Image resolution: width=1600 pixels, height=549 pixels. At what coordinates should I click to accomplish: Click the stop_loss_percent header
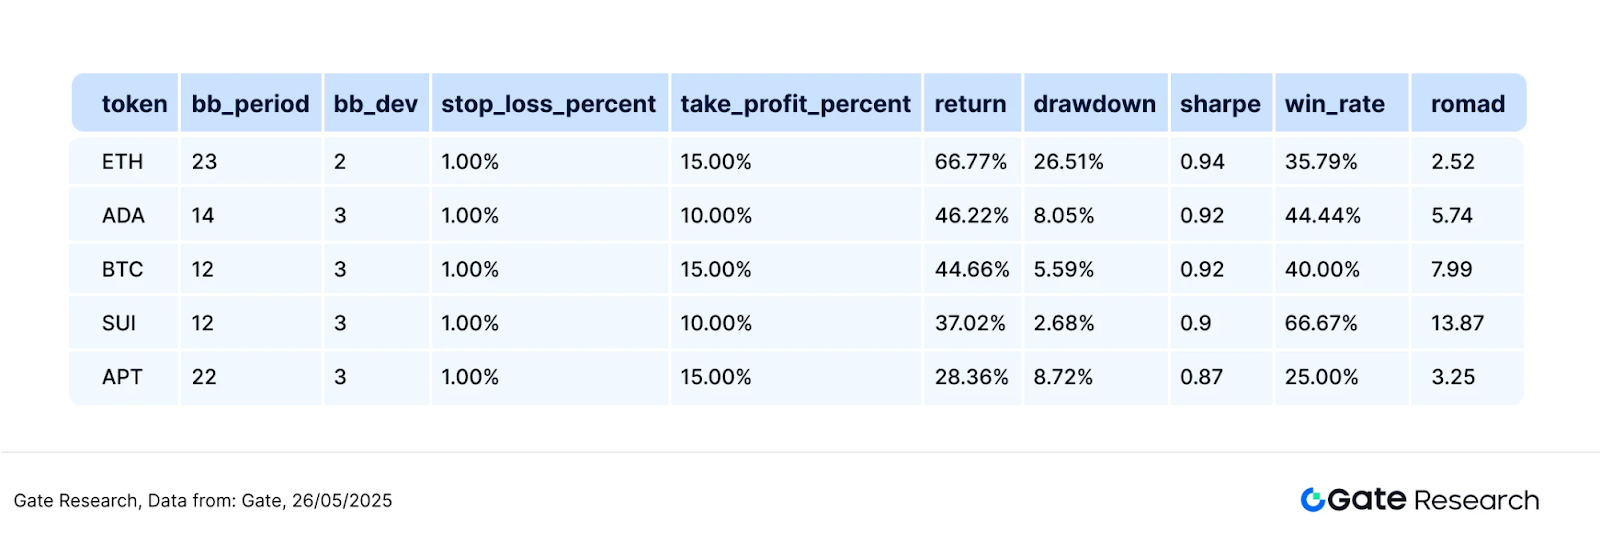tap(548, 104)
